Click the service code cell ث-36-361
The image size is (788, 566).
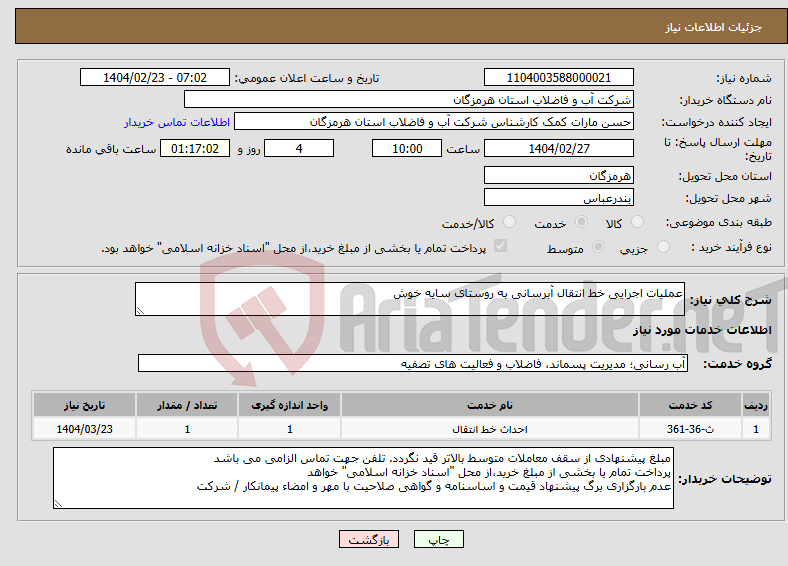point(691,429)
